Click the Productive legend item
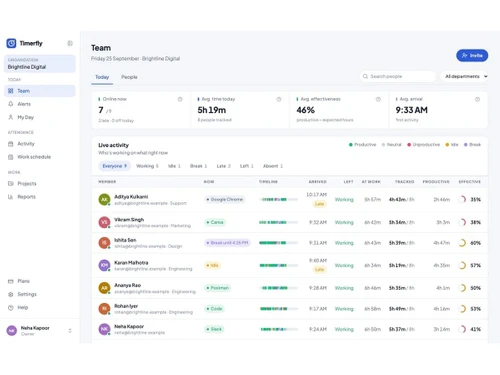Screen dimensions: 500x375 pos(362,145)
